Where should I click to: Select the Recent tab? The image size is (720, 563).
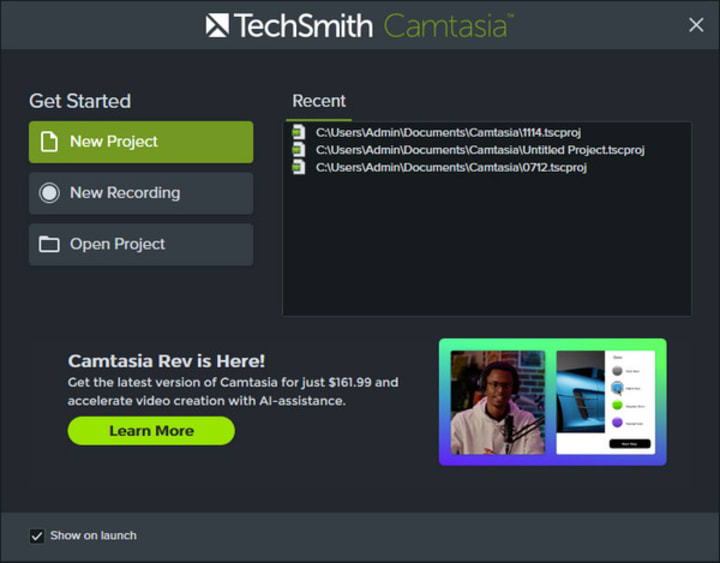click(319, 101)
